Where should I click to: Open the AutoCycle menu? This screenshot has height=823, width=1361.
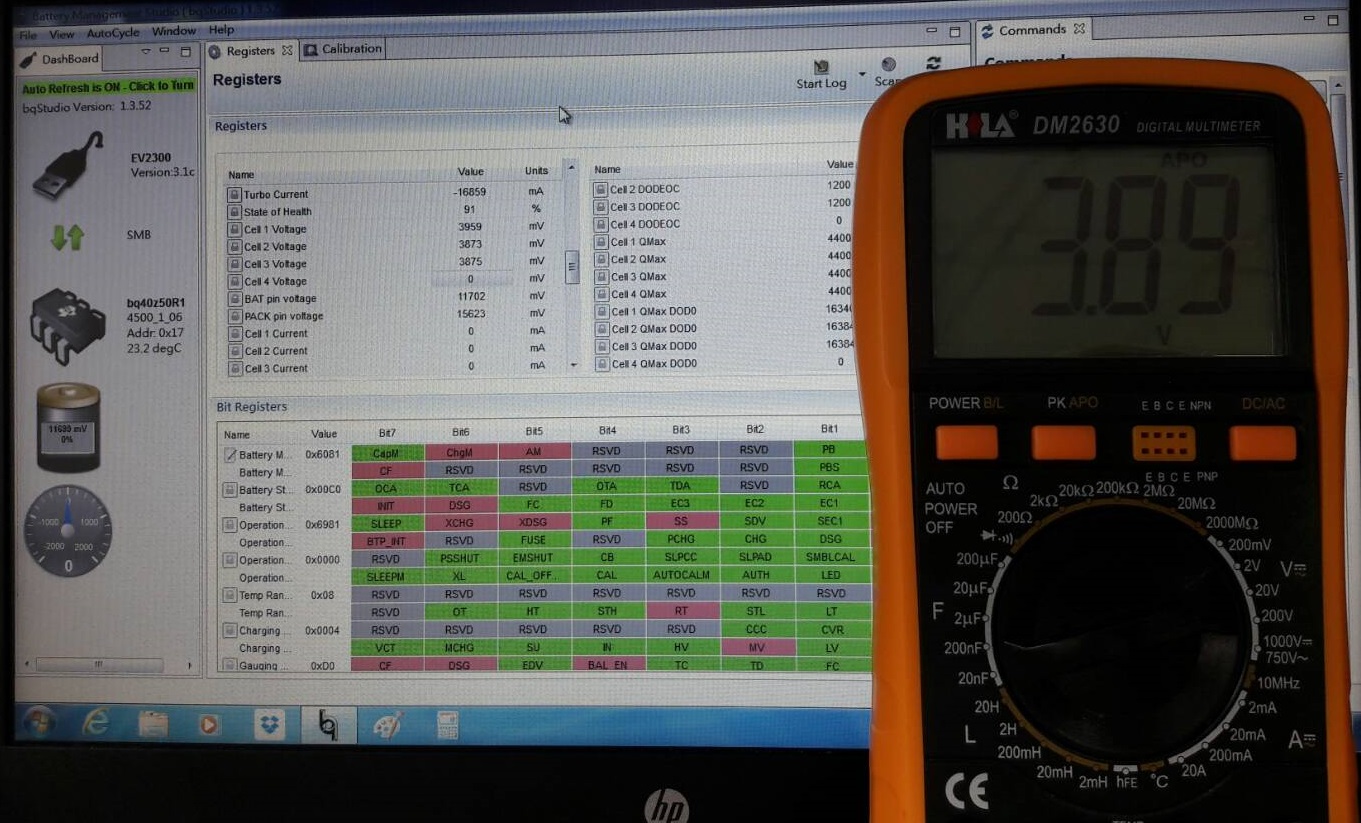pyautogui.click(x=113, y=33)
